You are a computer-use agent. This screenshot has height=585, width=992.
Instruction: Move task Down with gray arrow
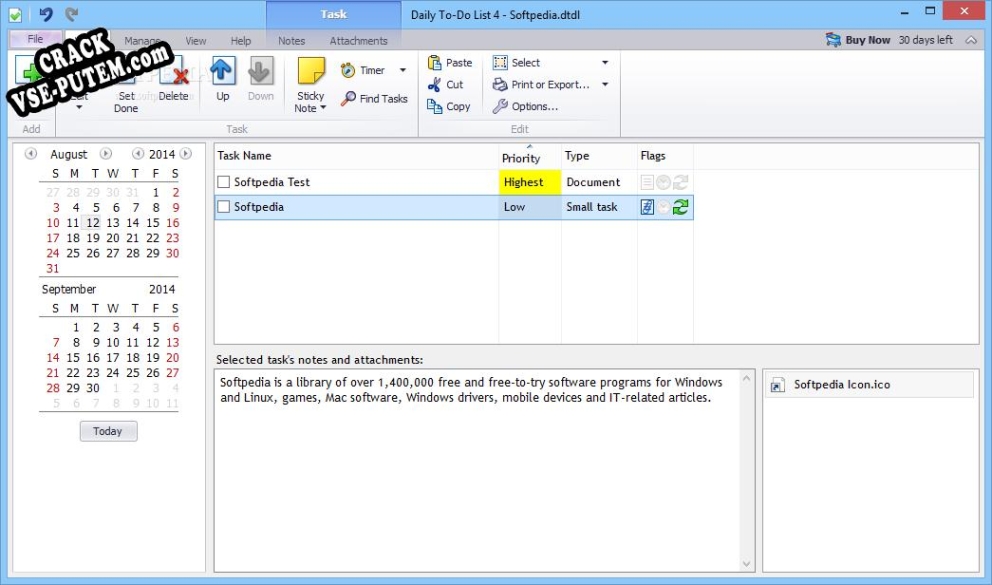(260, 71)
